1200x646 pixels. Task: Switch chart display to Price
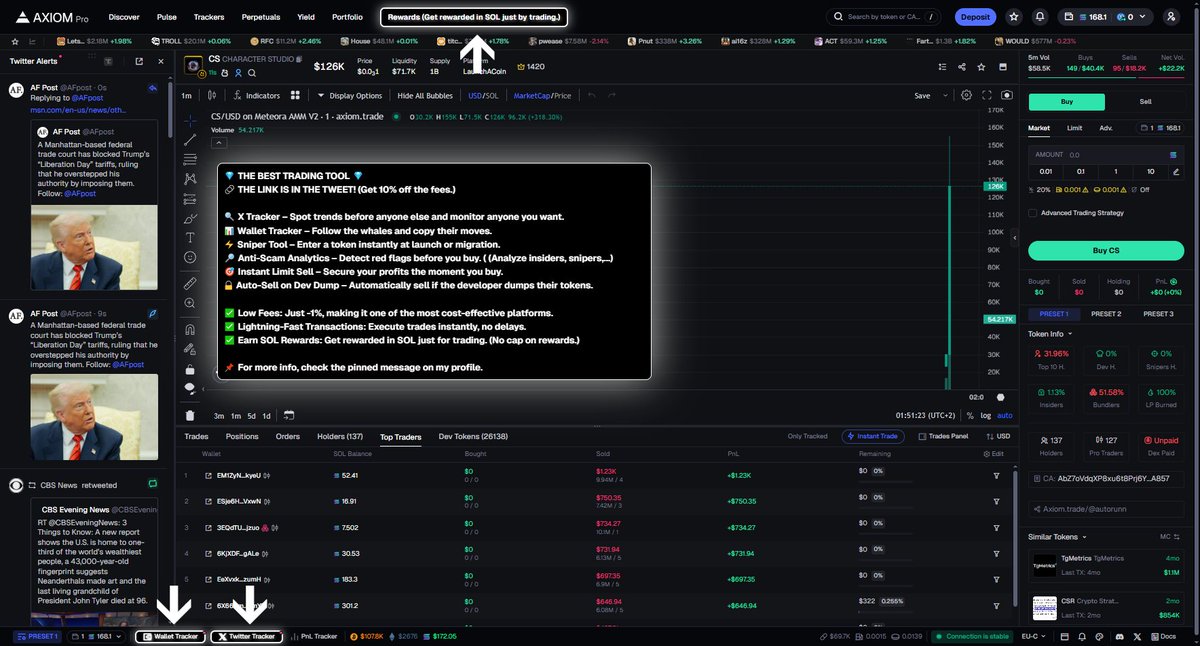[x=562, y=96]
